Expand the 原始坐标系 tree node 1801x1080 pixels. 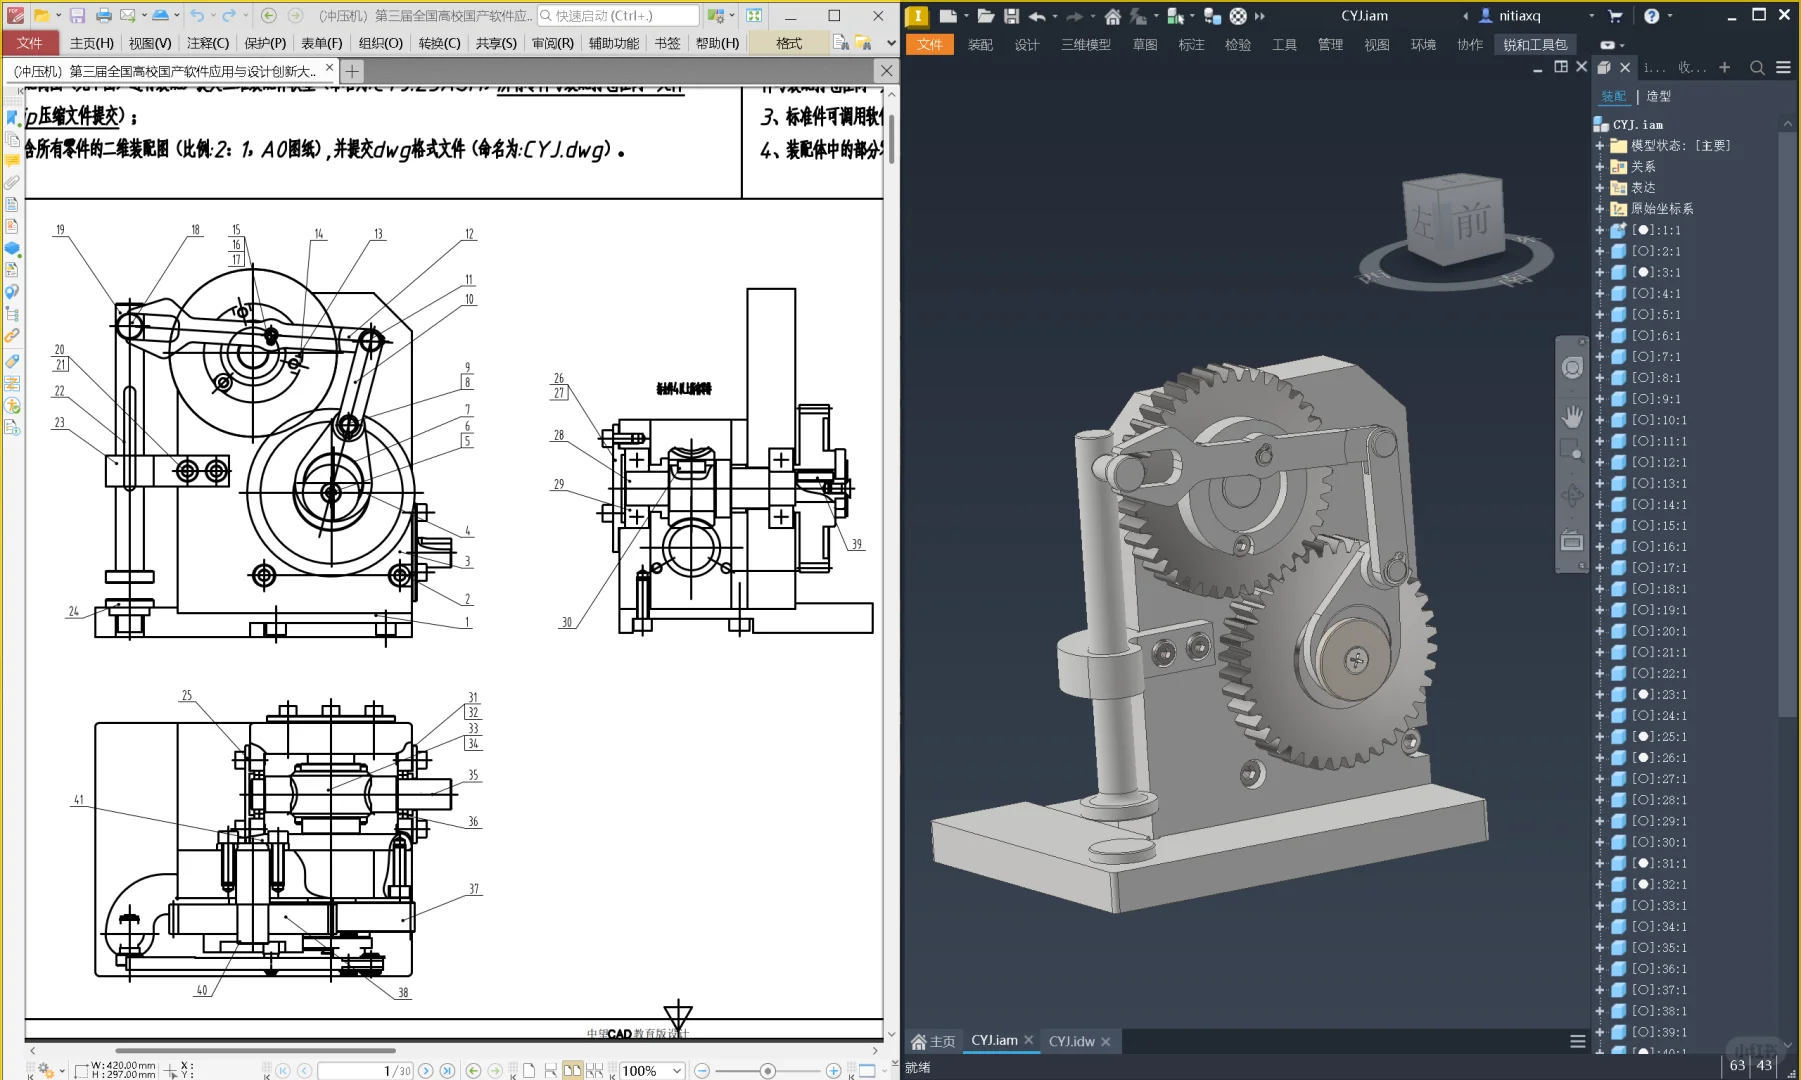1599,209
